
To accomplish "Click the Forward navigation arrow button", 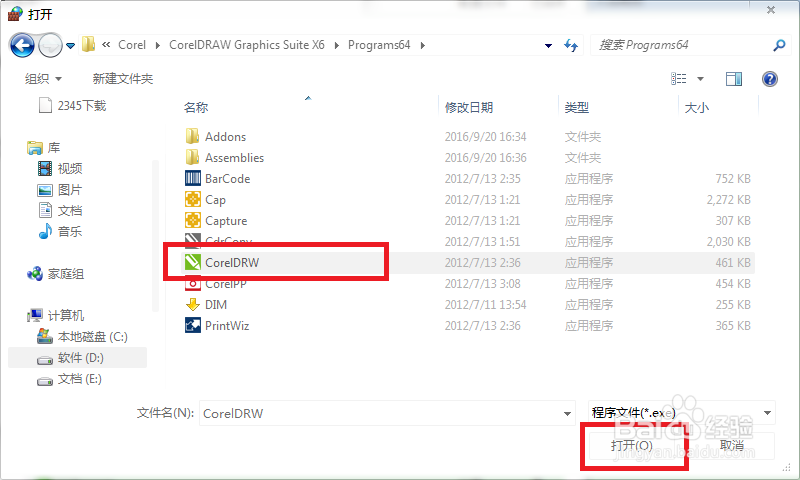I will click(x=50, y=45).
